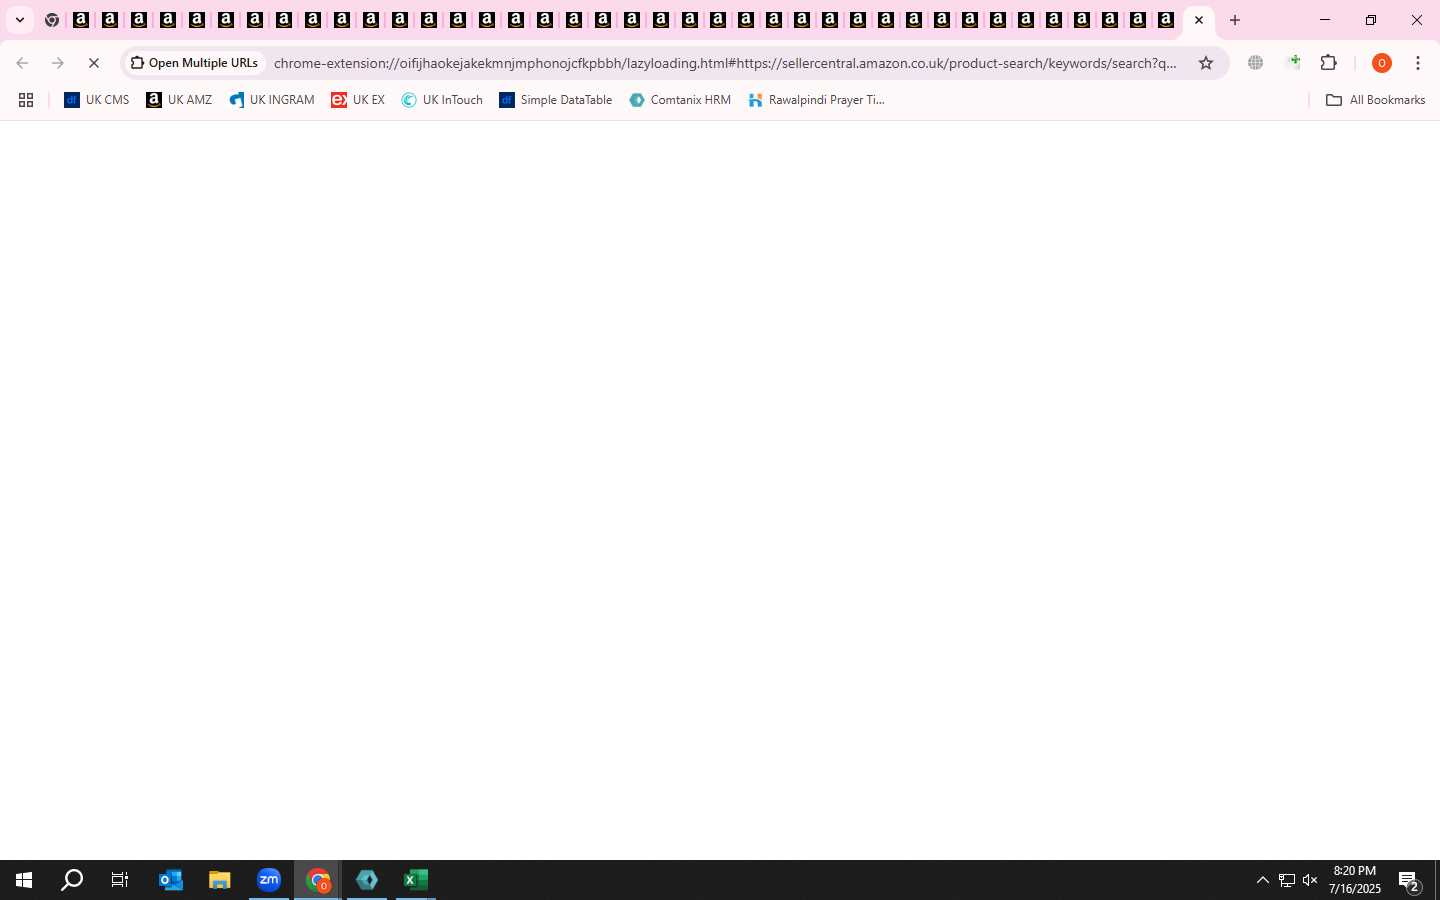1440x900 pixels.
Task: Minimize the Chrome window
Action: (x=1325, y=20)
